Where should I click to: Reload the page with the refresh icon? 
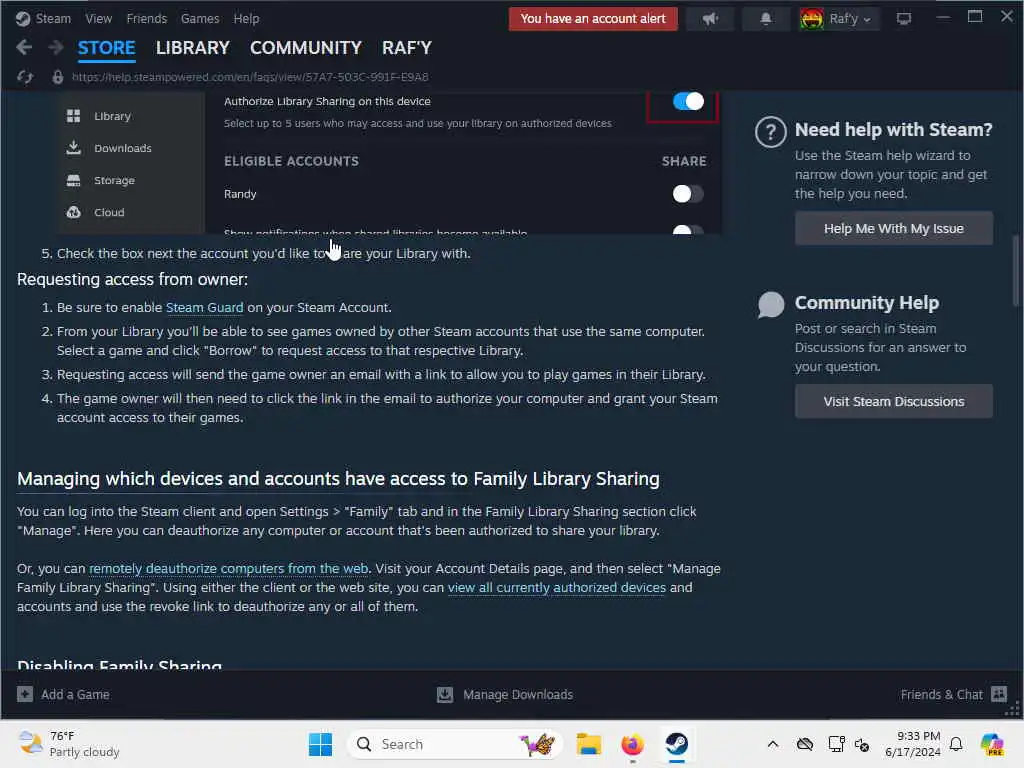click(x=25, y=77)
